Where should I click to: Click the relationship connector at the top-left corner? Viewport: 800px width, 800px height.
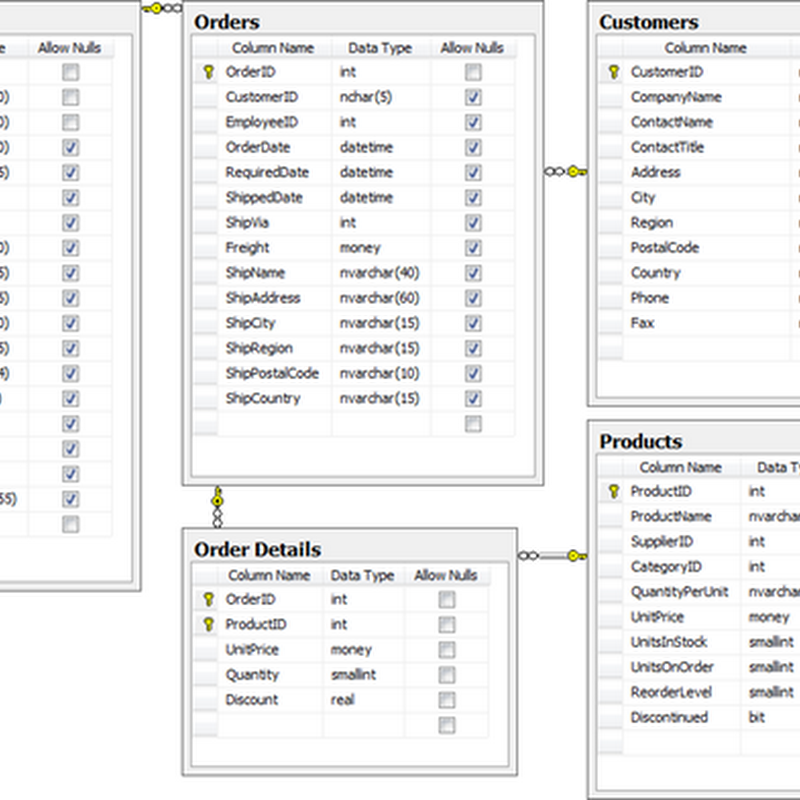point(155,8)
